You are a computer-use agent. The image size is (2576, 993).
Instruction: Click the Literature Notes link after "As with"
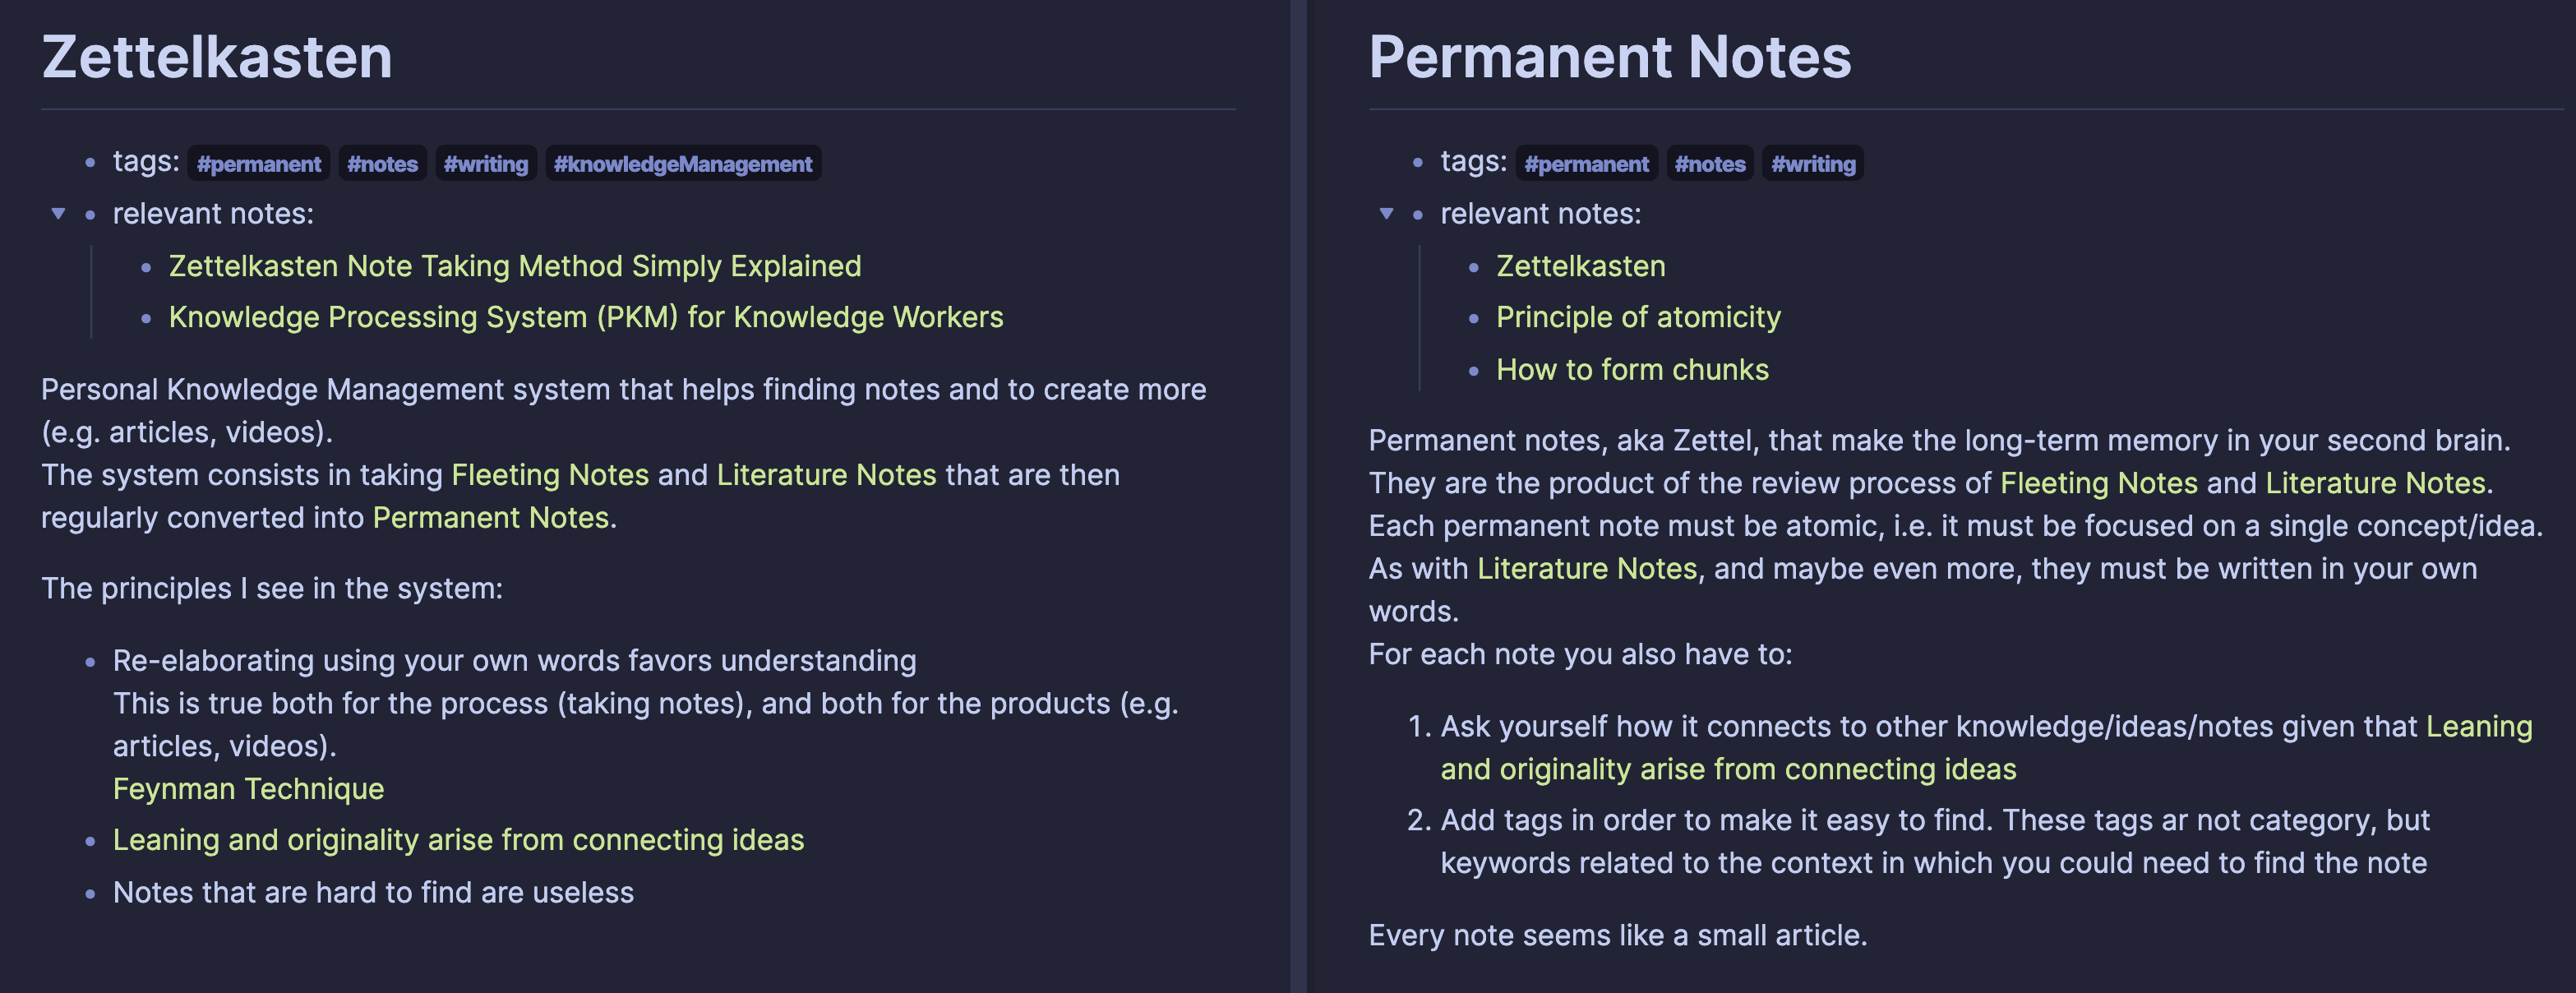(1586, 569)
